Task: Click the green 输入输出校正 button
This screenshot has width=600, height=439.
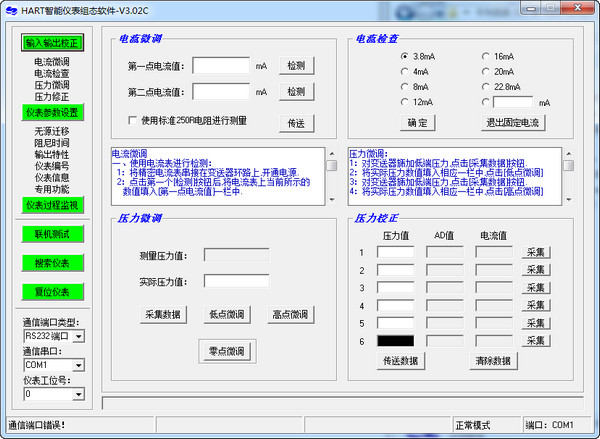Action: coord(51,43)
